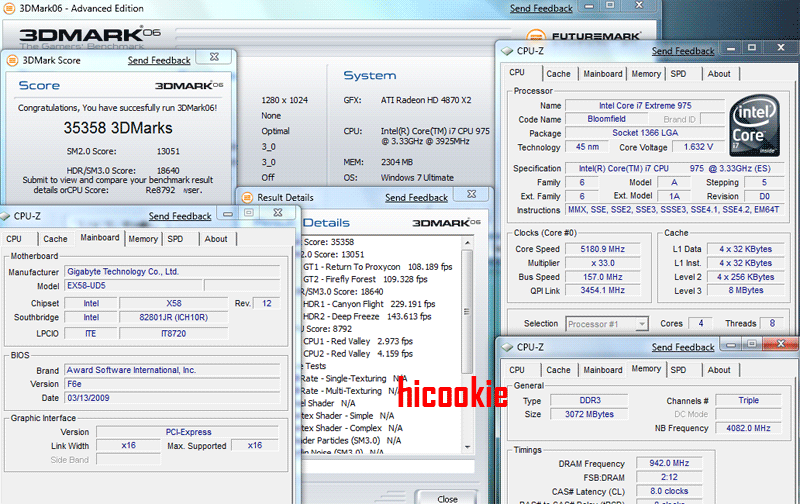800x504 pixels.
Task: Click the GT1 - Return To Proxycon result line
Action: (378, 267)
